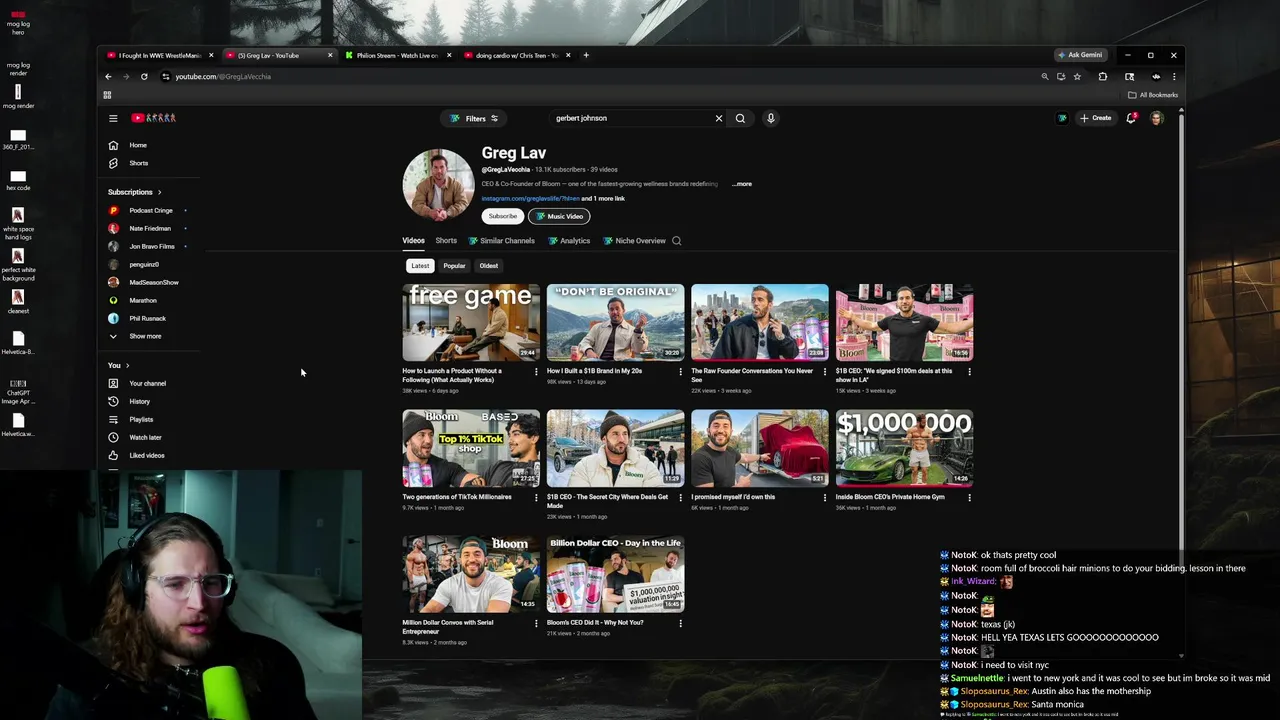Select the Latest sort chip
The width and height of the screenshot is (1280, 720).
point(420,266)
